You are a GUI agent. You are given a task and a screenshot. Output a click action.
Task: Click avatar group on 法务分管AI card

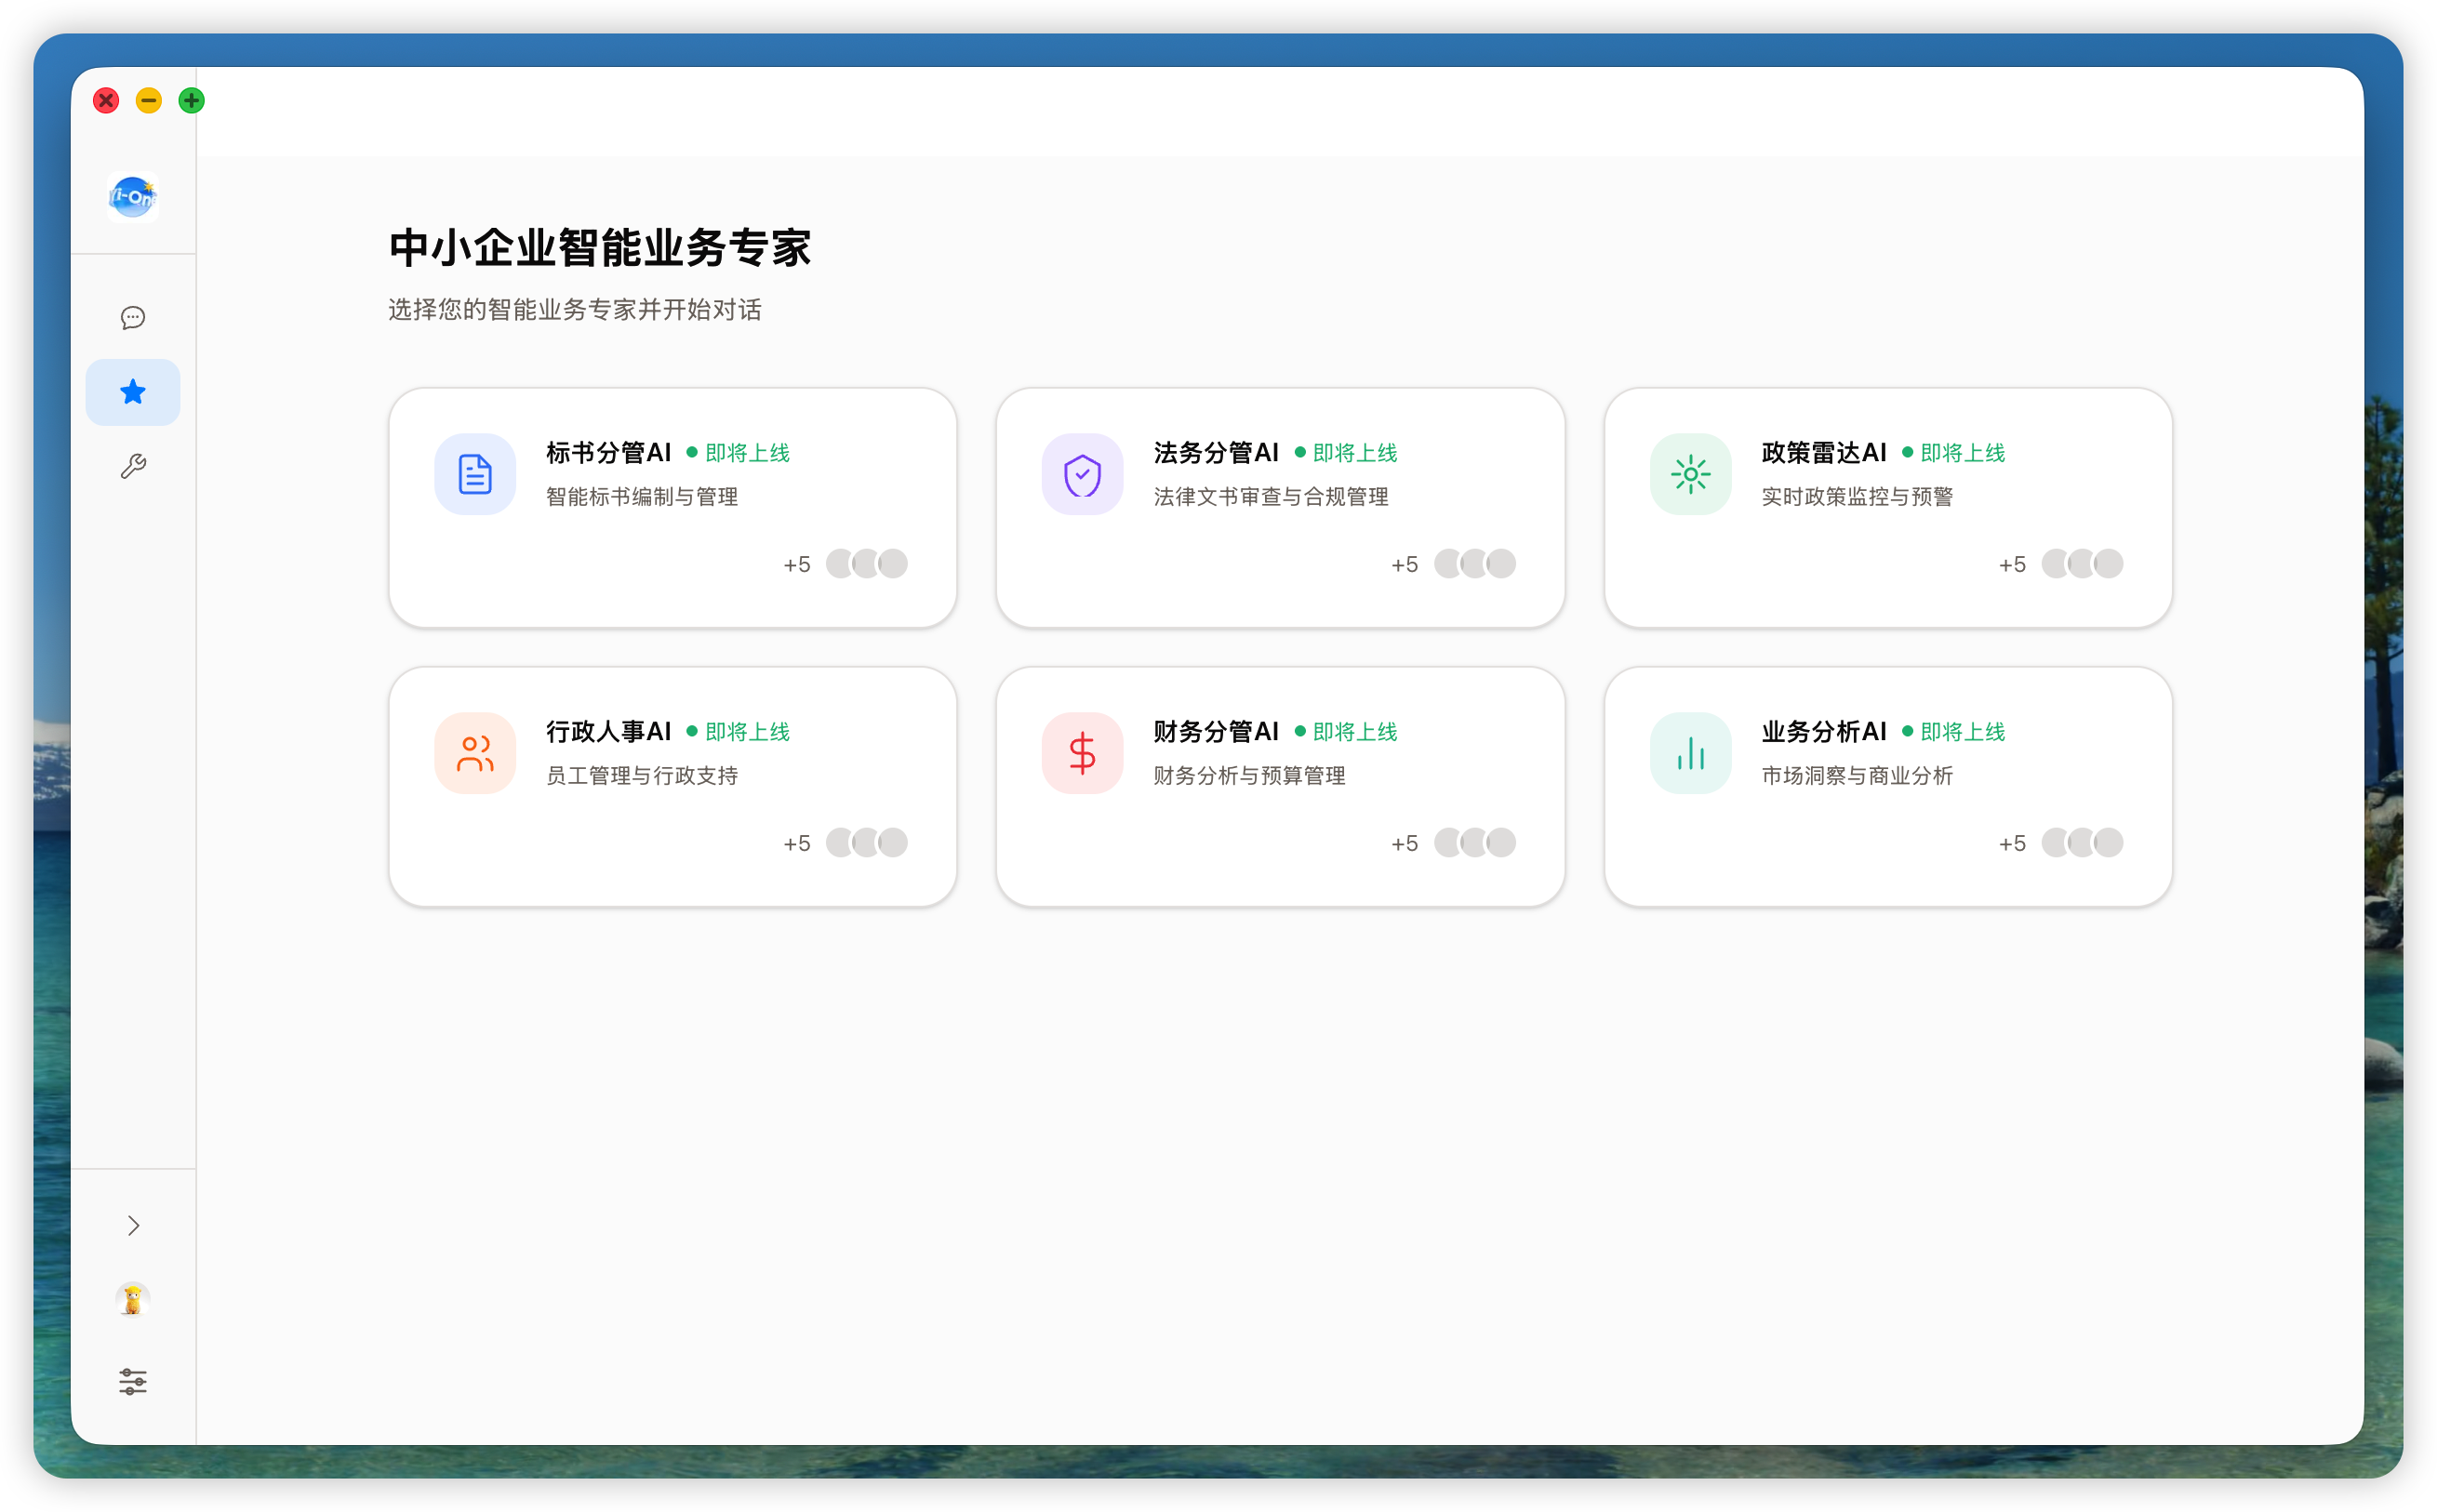[x=1475, y=564]
